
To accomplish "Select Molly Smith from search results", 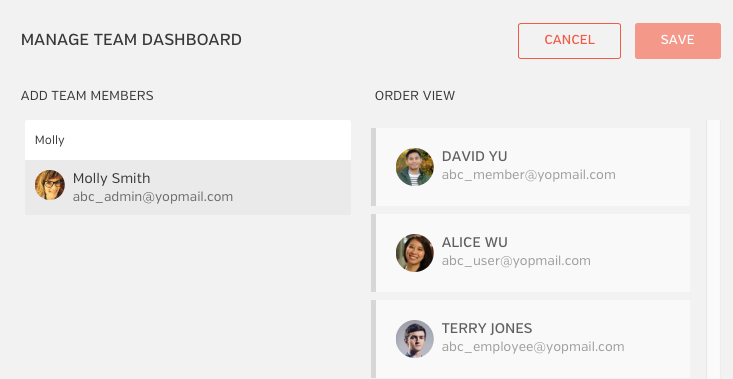I will [x=188, y=187].
